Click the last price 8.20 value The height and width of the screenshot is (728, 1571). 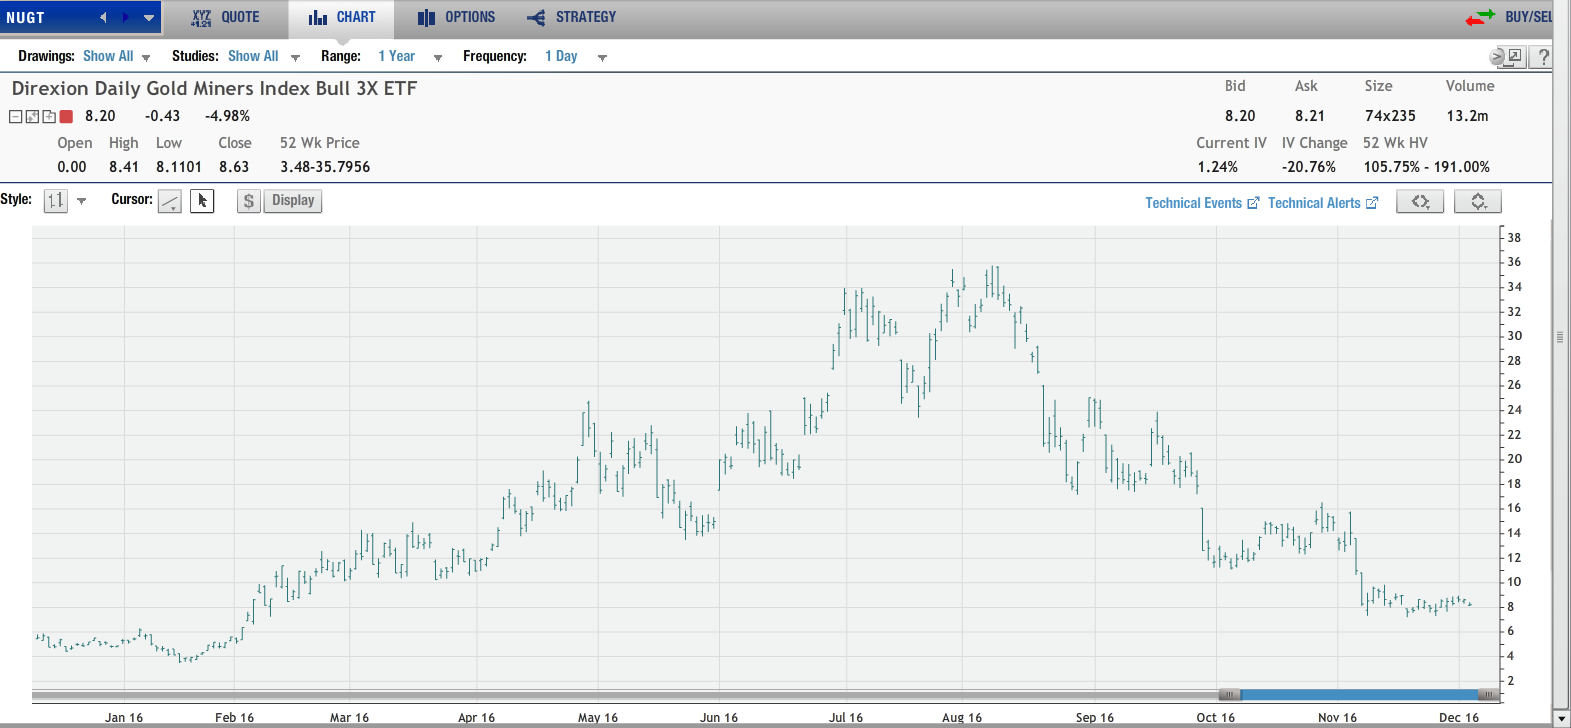point(100,116)
